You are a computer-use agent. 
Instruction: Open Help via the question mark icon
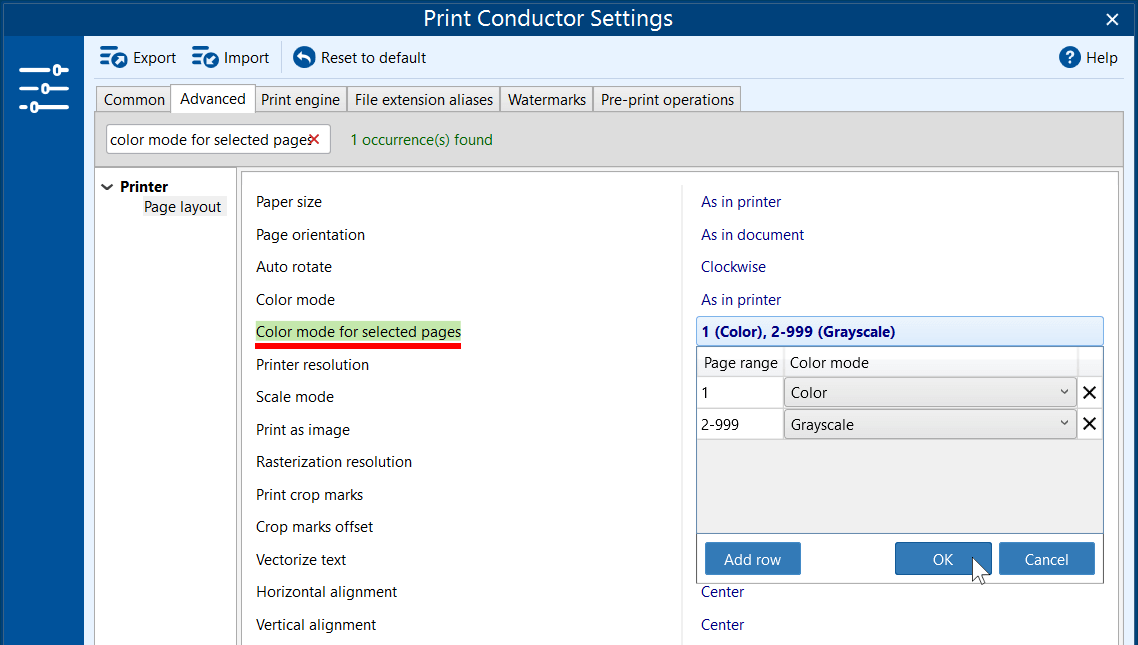[1070, 58]
